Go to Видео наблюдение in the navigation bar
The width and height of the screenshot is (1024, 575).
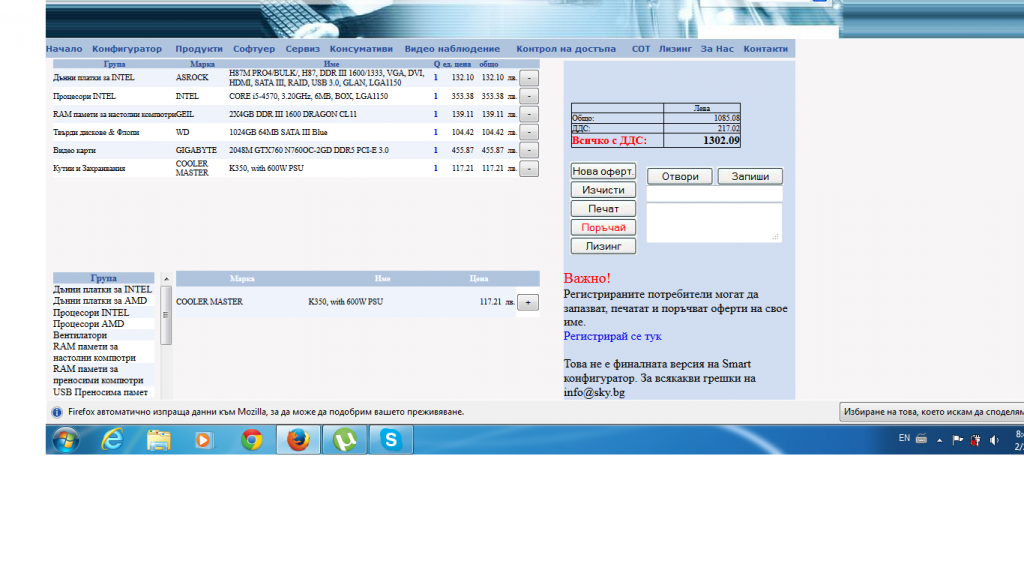tap(452, 49)
